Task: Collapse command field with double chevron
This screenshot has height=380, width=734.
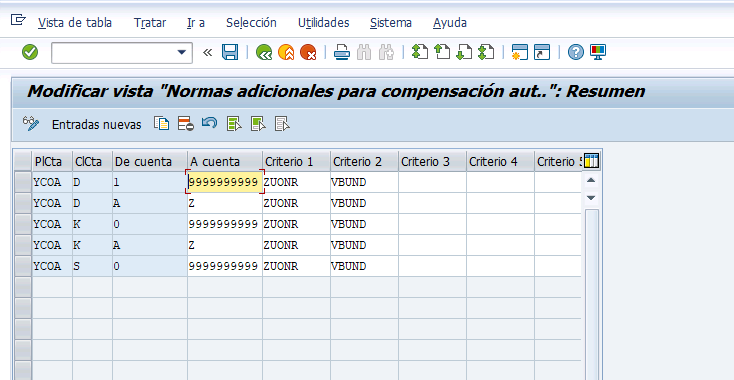Action: click(207, 52)
